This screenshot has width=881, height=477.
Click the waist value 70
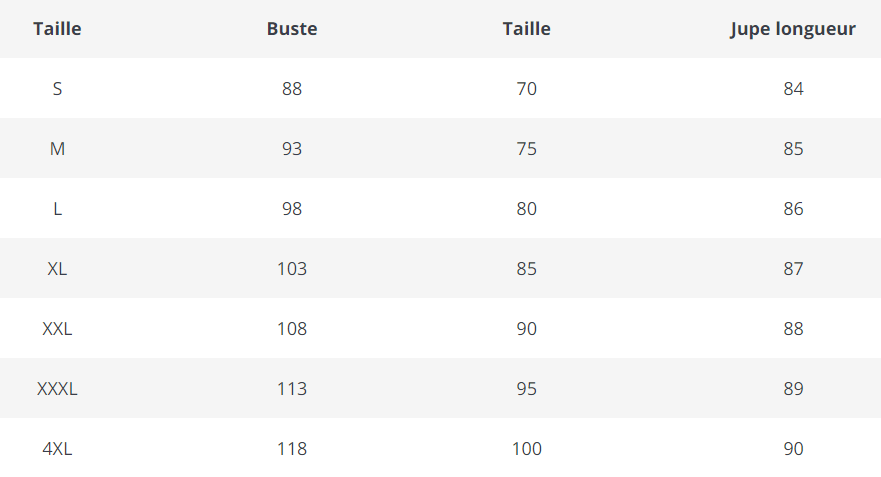527,89
